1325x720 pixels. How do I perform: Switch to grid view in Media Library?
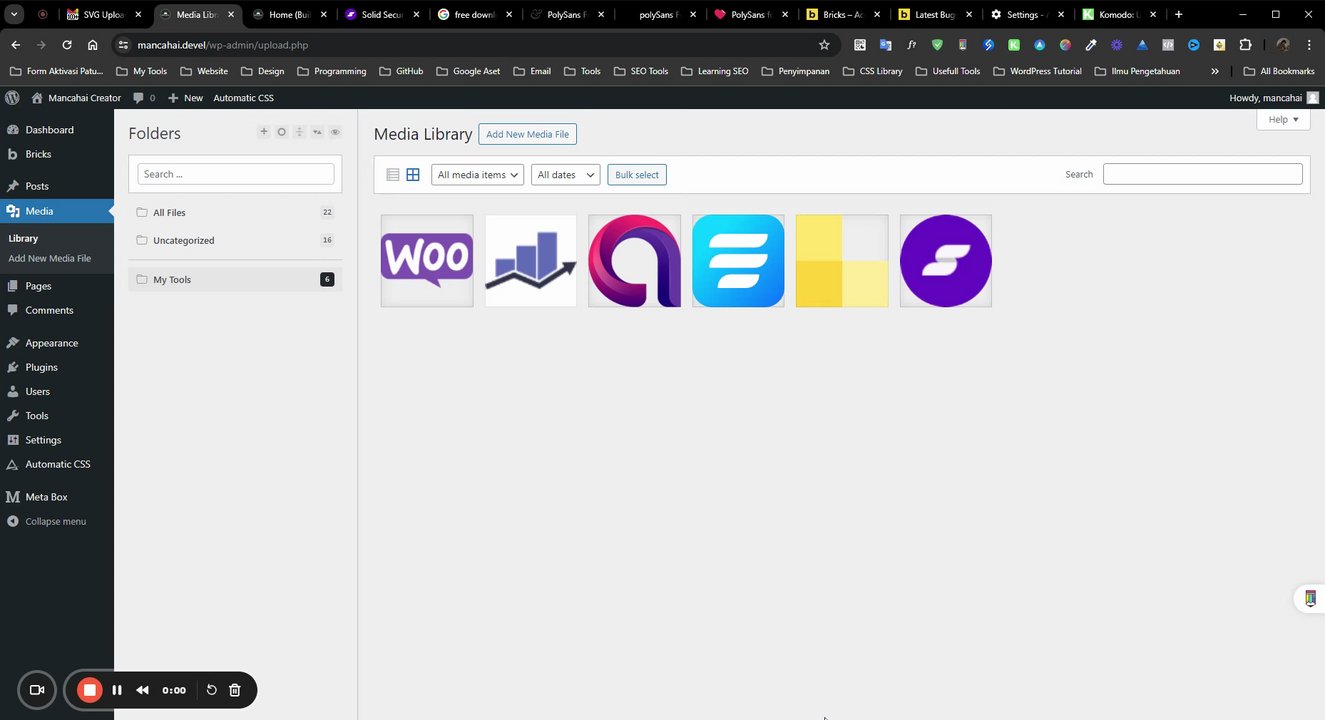tap(413, 175)
